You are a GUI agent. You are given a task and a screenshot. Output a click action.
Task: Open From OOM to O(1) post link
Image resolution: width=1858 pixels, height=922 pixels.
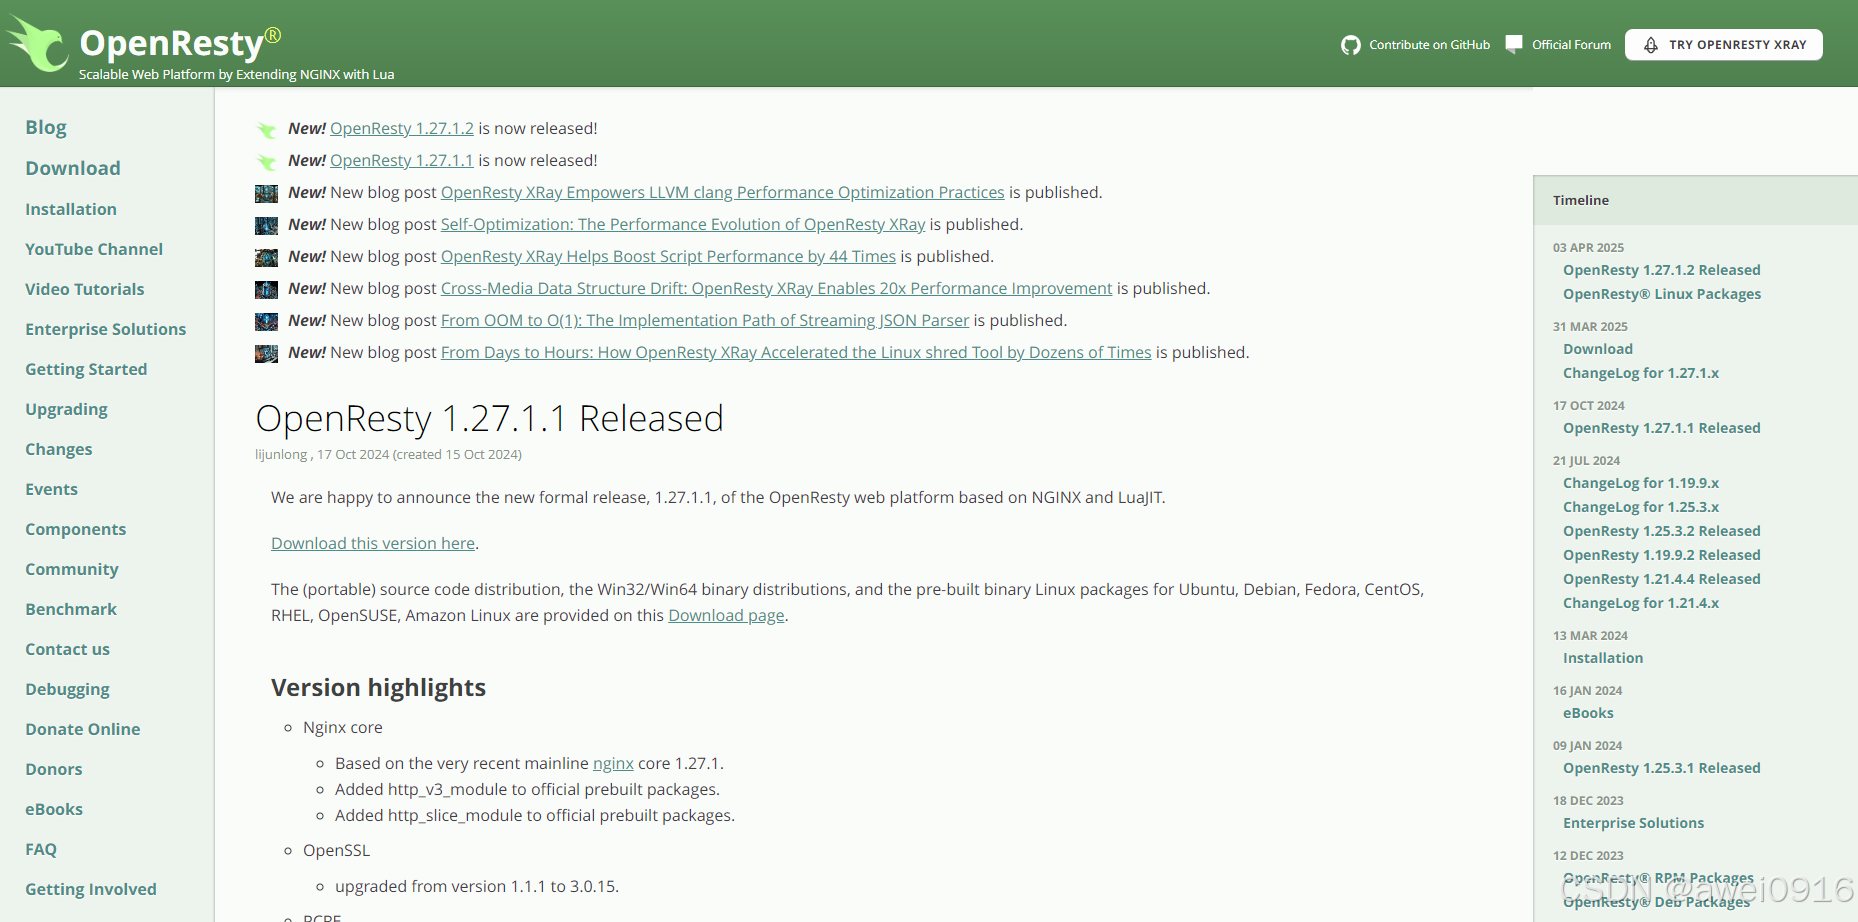705,320
